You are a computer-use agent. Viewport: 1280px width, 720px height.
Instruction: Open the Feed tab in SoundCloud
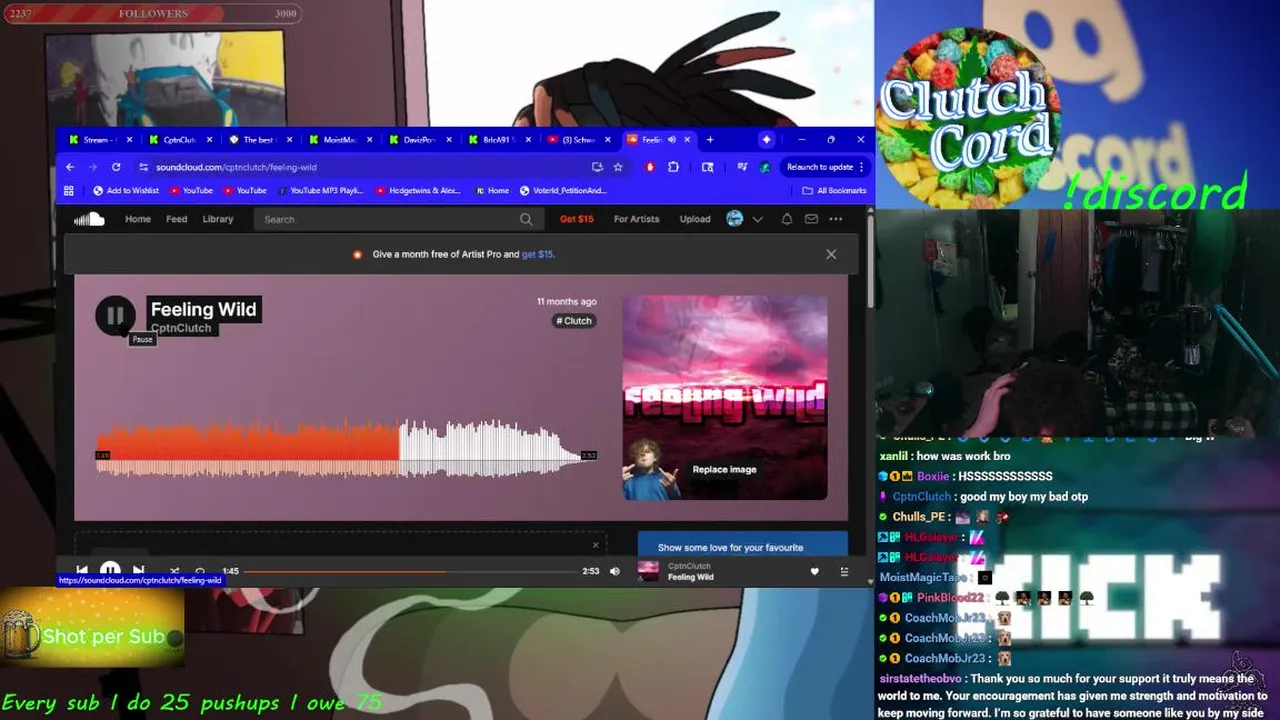point(176,219)
